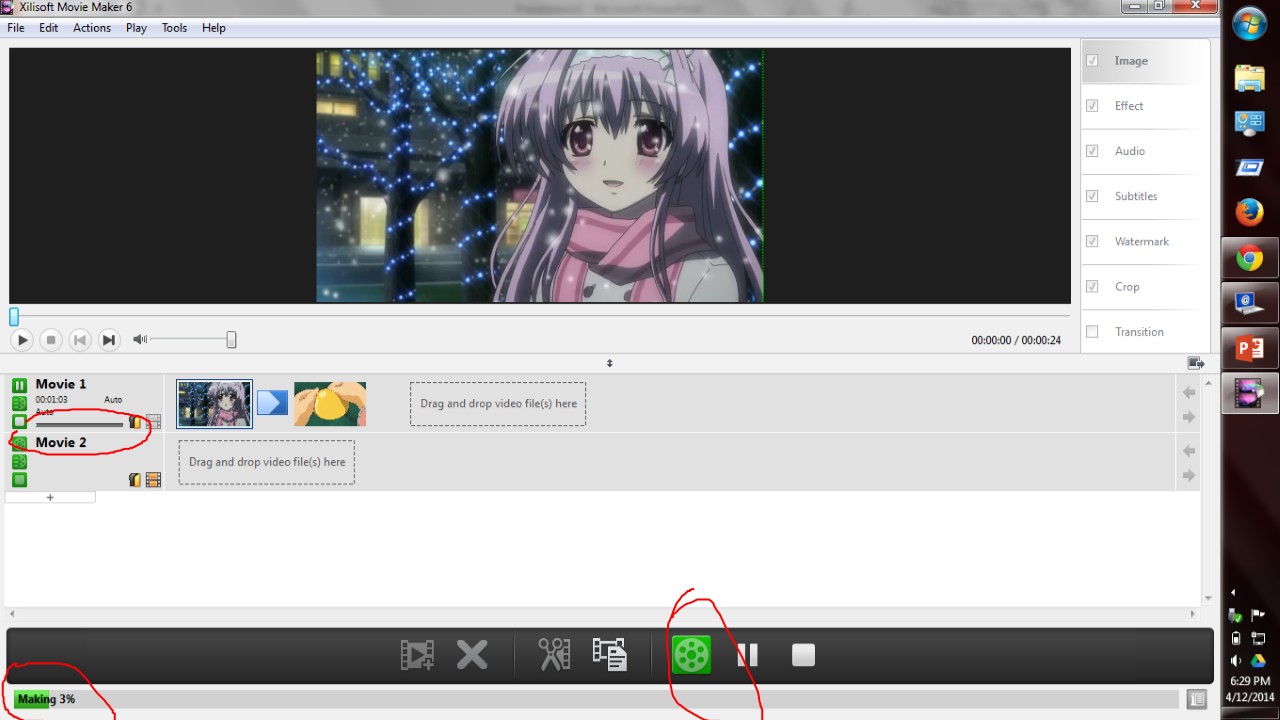
Task: Select the anime girl clip thumbnail
Action: tap(215, 403)
